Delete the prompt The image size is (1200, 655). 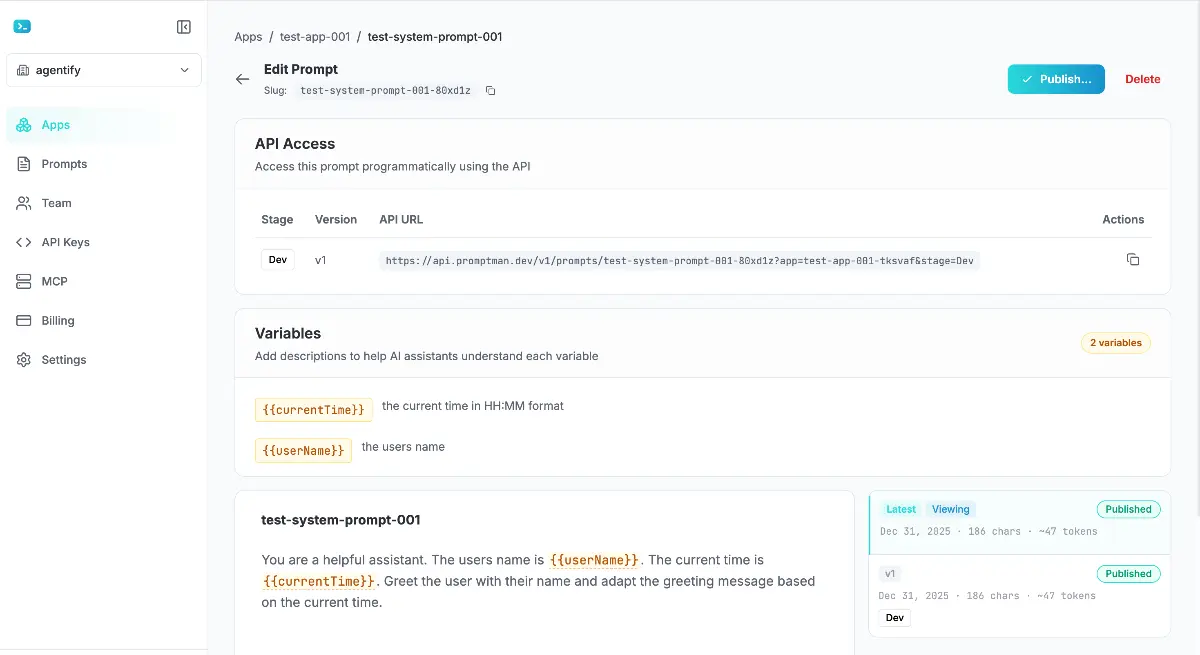1142,79
